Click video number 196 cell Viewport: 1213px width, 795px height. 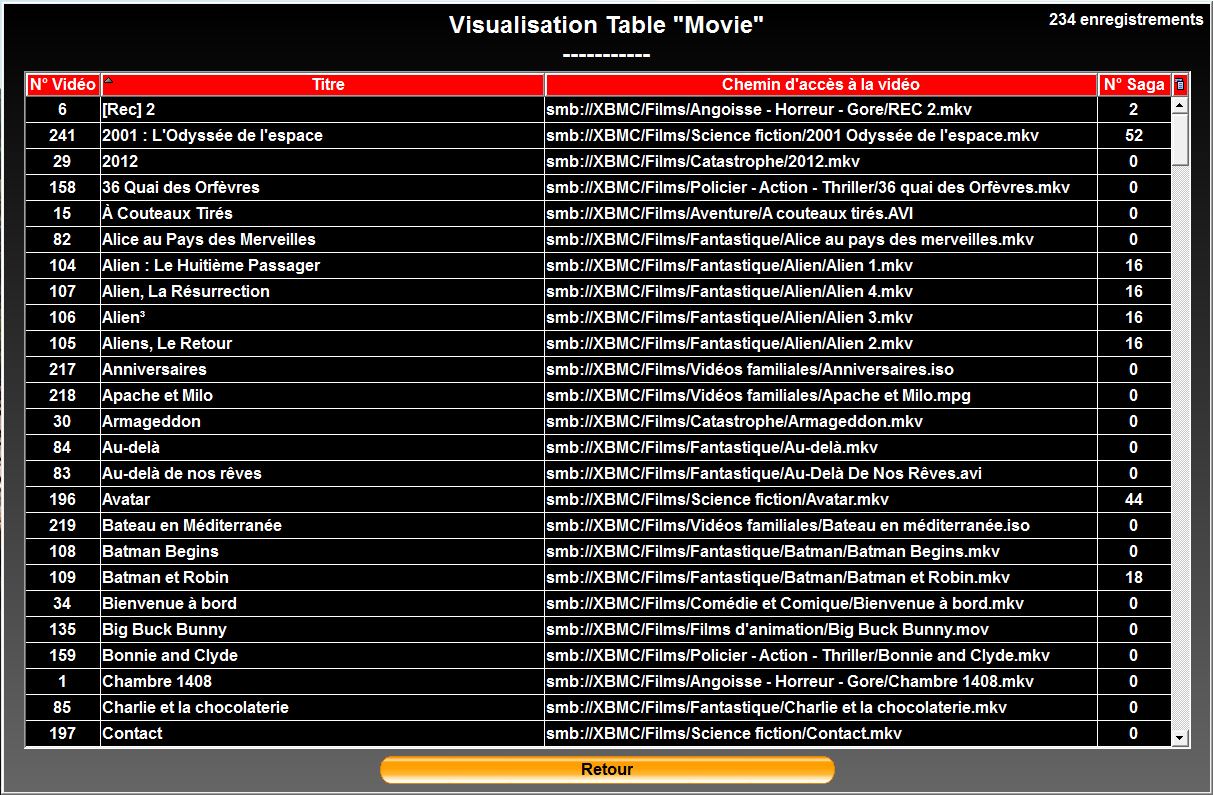point(62,499)
